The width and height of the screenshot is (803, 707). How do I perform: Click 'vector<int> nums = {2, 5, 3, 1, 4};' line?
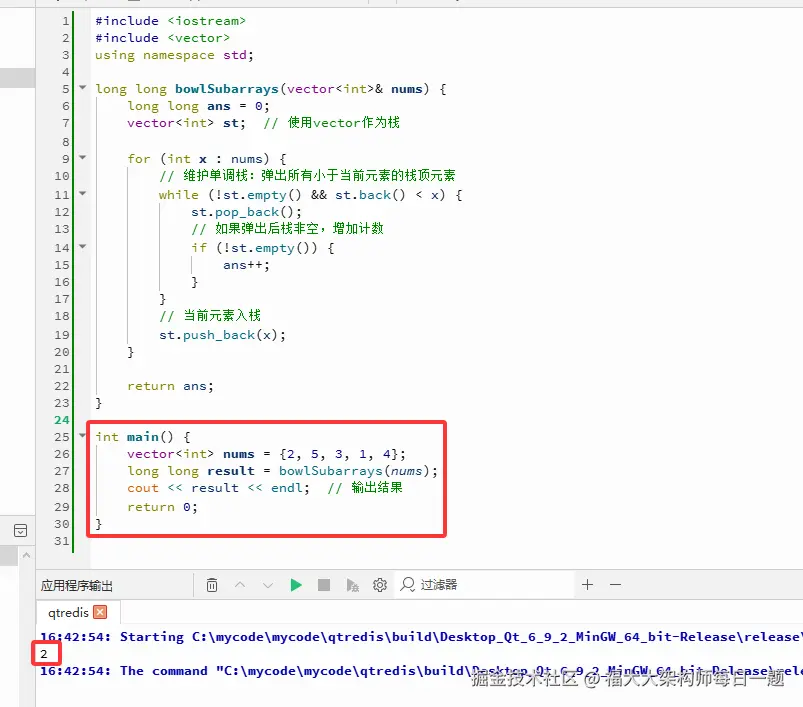click(x=266, y=454)
